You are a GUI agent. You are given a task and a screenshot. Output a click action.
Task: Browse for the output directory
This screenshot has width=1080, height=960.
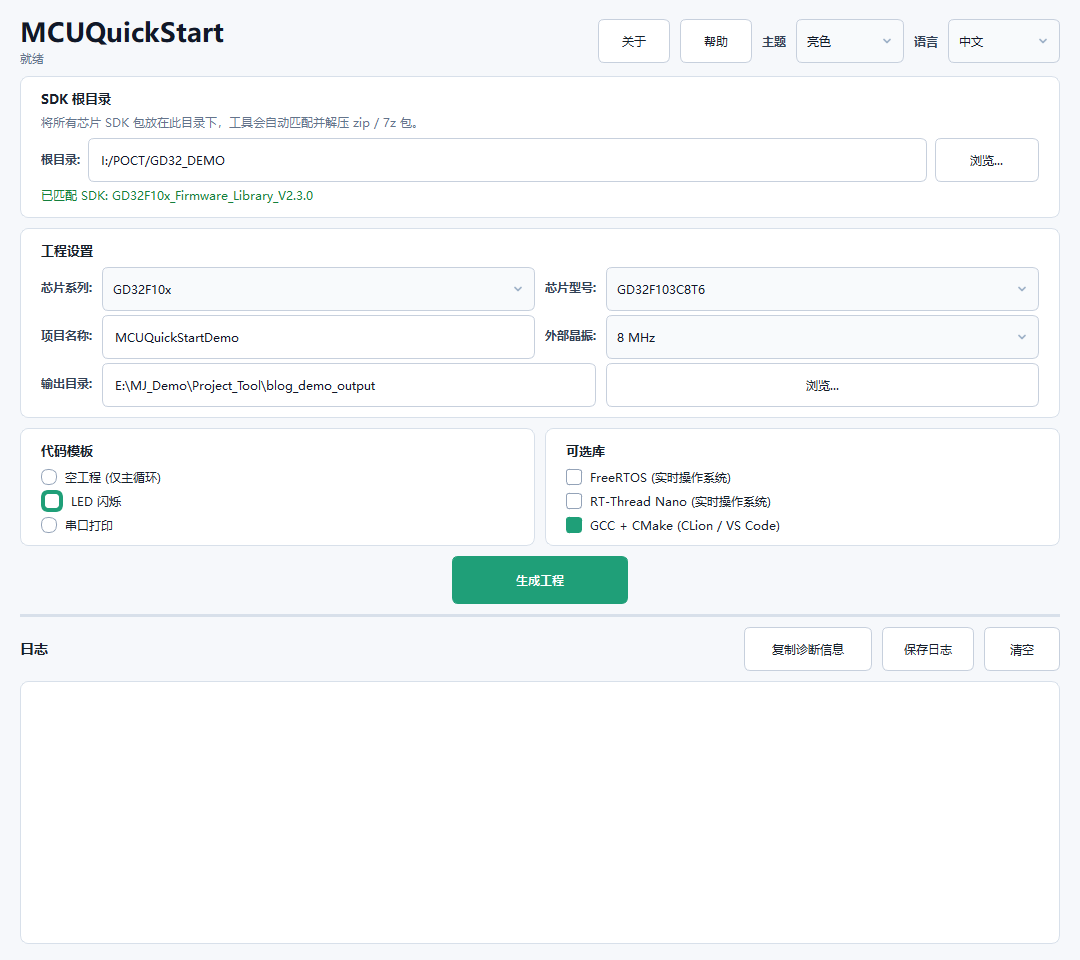[822, 386]
